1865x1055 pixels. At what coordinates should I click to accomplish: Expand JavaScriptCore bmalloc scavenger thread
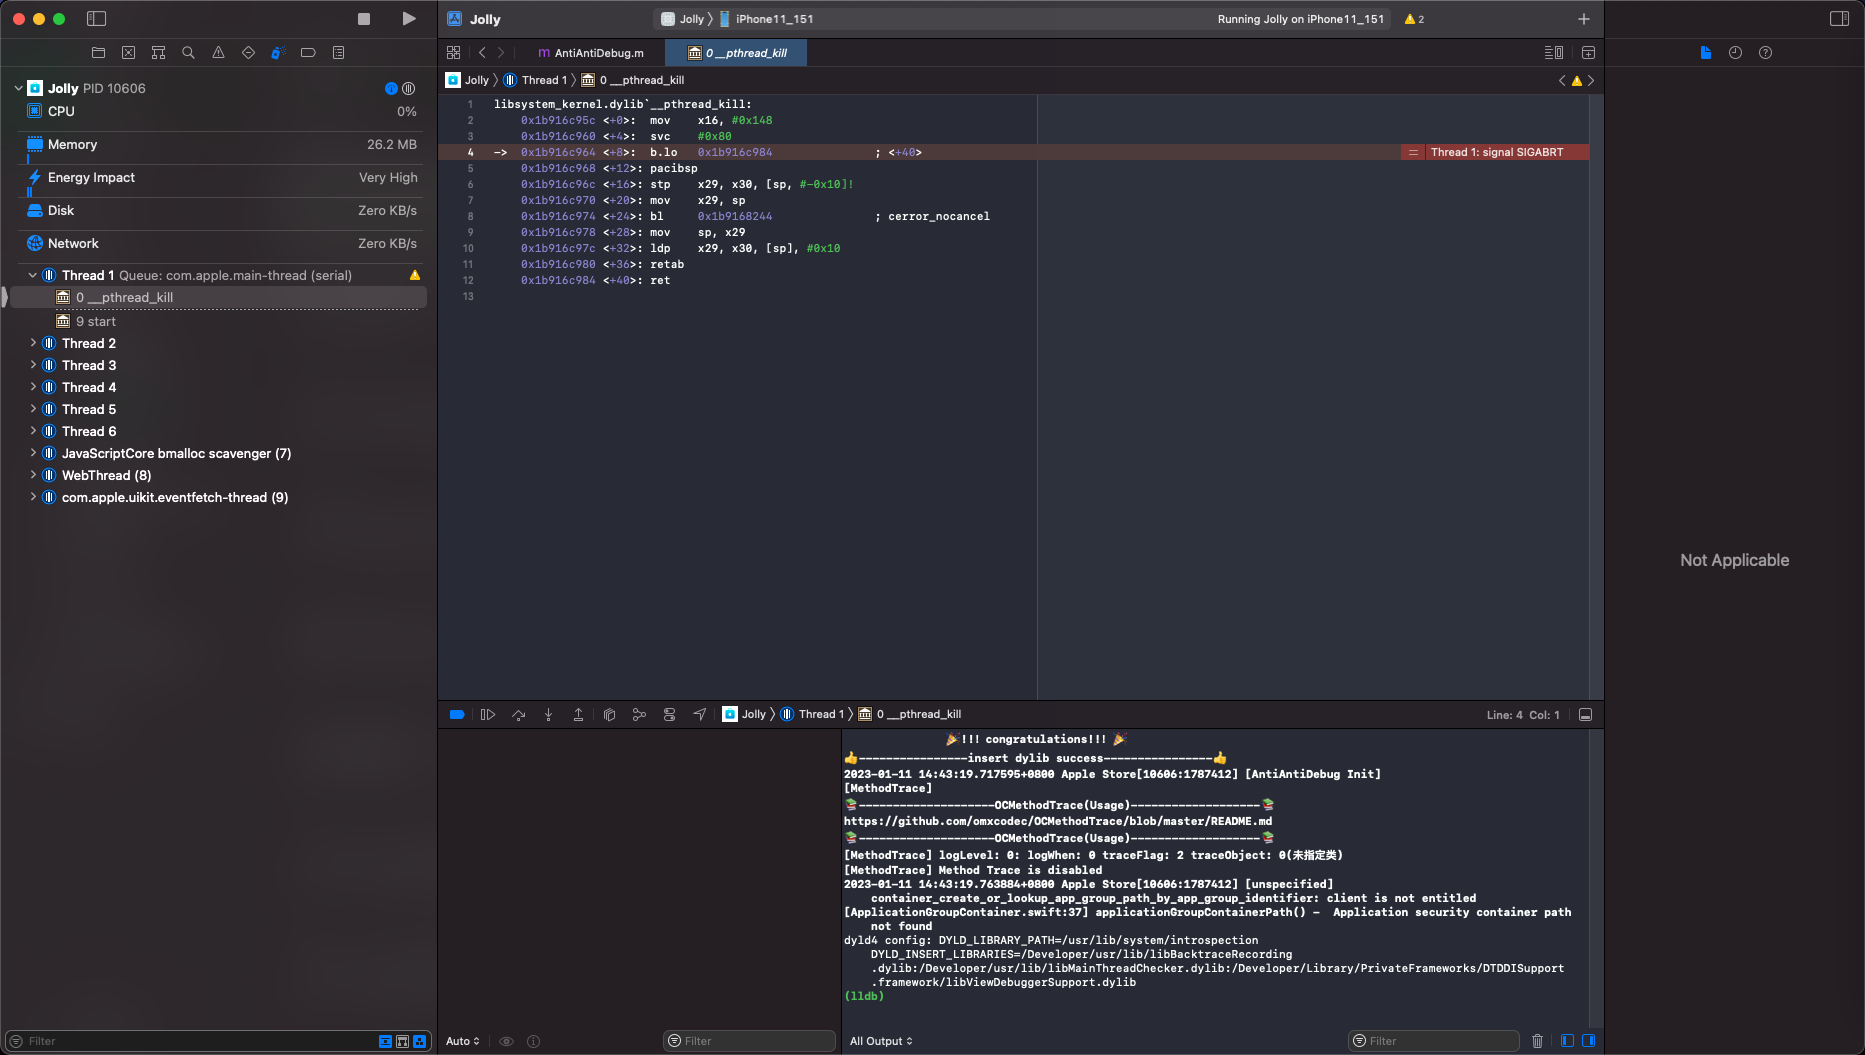click(x=33, y=453)
